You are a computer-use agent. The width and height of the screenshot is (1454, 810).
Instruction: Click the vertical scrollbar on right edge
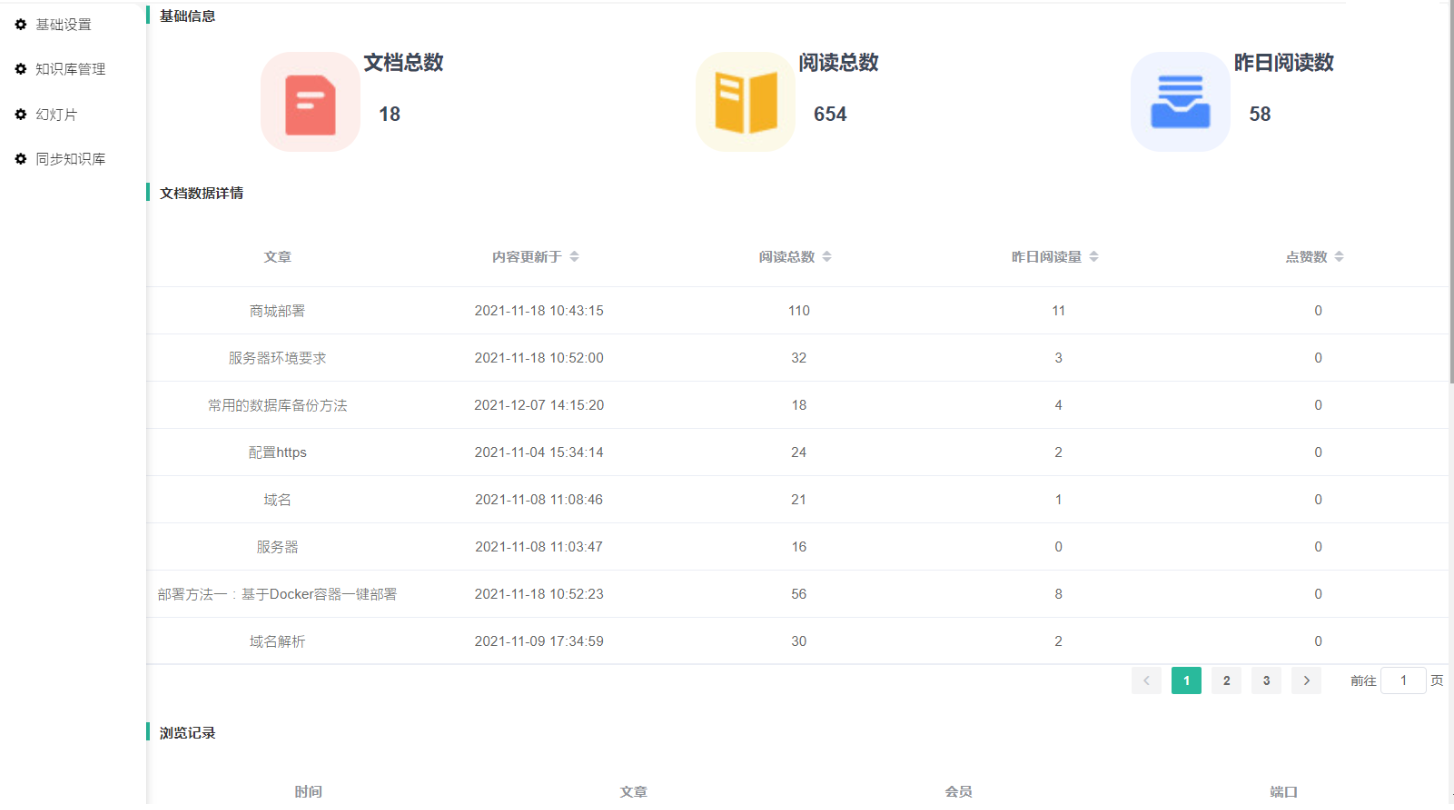coord(1450,200)
